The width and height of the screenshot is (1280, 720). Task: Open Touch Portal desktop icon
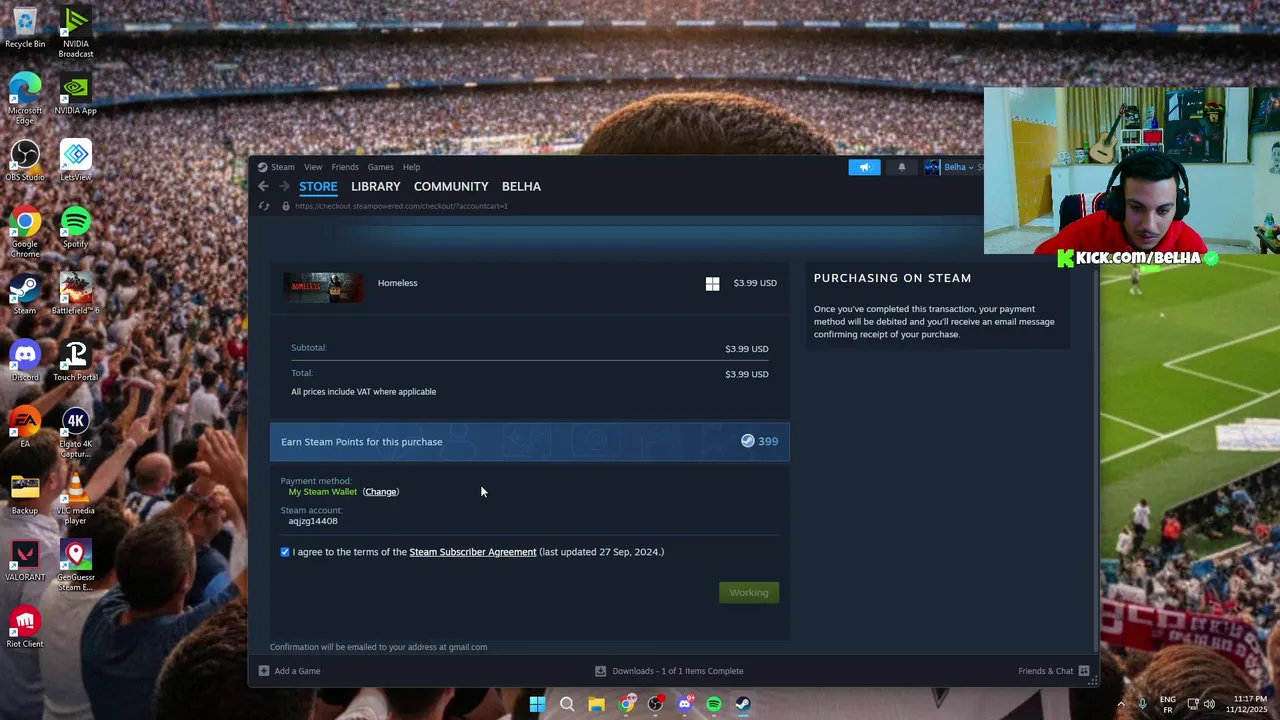75,361
